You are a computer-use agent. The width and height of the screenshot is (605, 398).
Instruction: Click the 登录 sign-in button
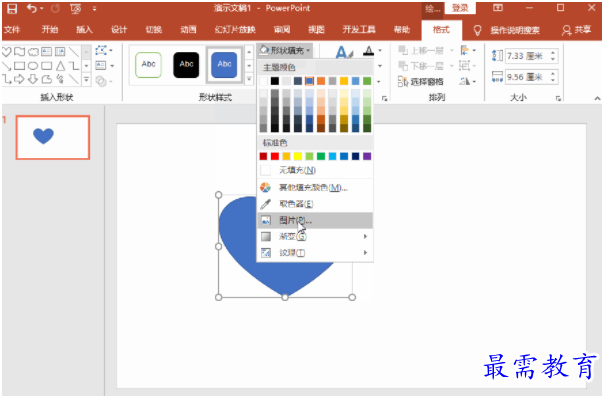[460, 8]
